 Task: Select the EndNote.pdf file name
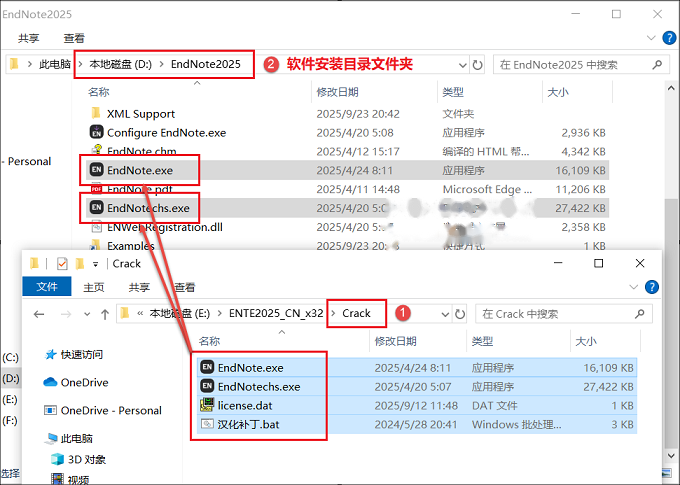[140, 189]
